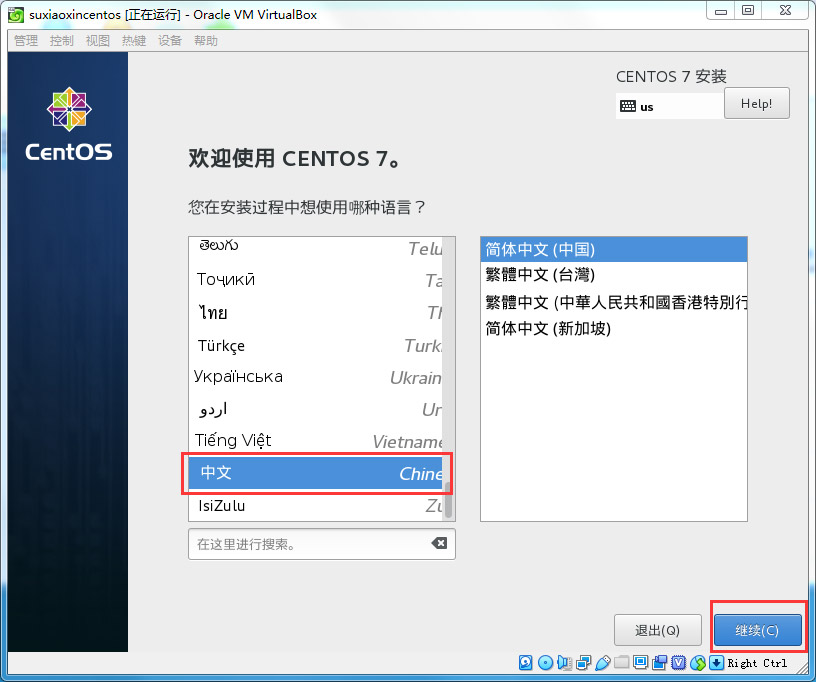The width and height of the screenshot is (816, 682).
Task: Open the 视图 menu
Action: (x=98, y=41)
